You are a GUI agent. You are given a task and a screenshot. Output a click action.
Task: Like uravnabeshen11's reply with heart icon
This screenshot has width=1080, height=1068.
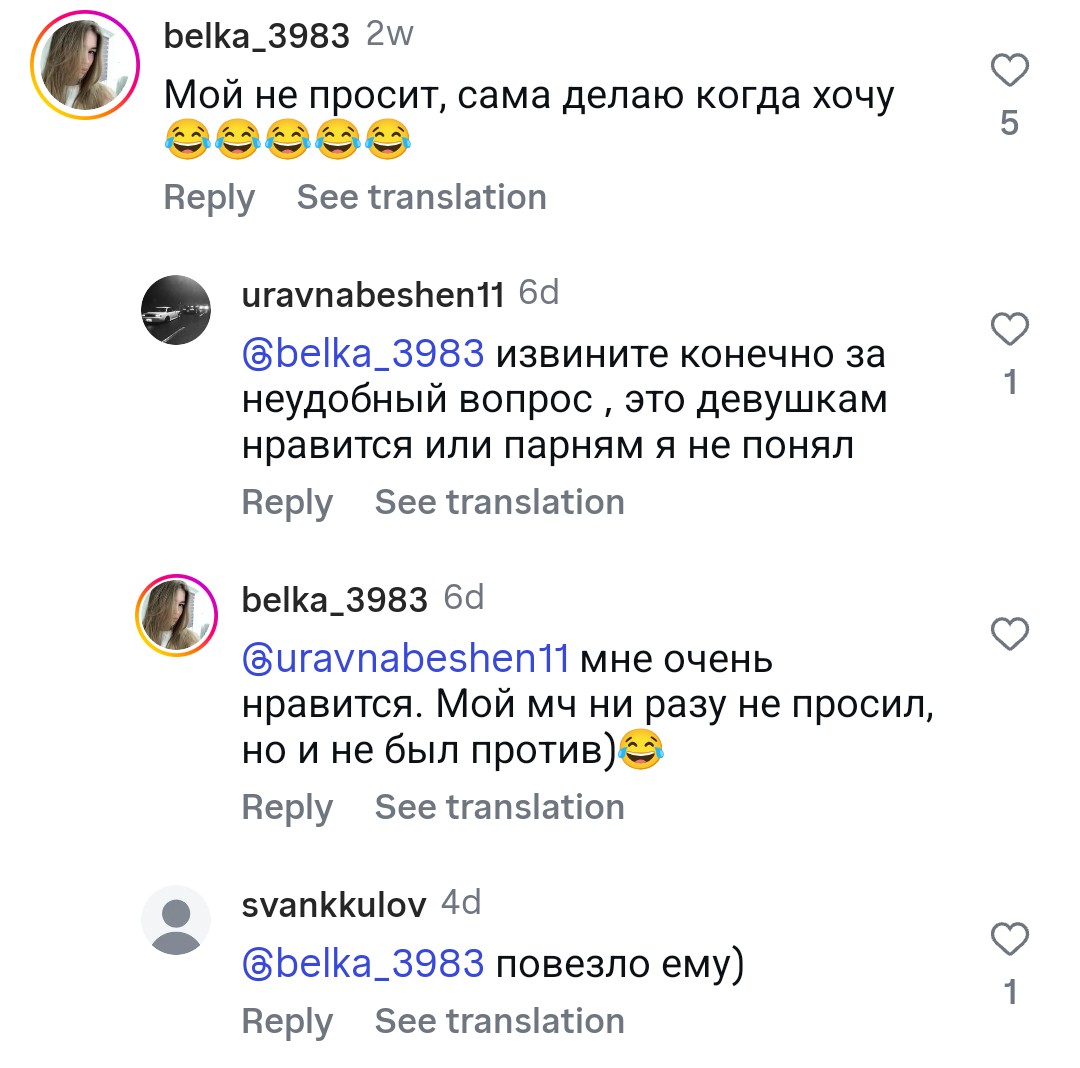coord(1009,329)
